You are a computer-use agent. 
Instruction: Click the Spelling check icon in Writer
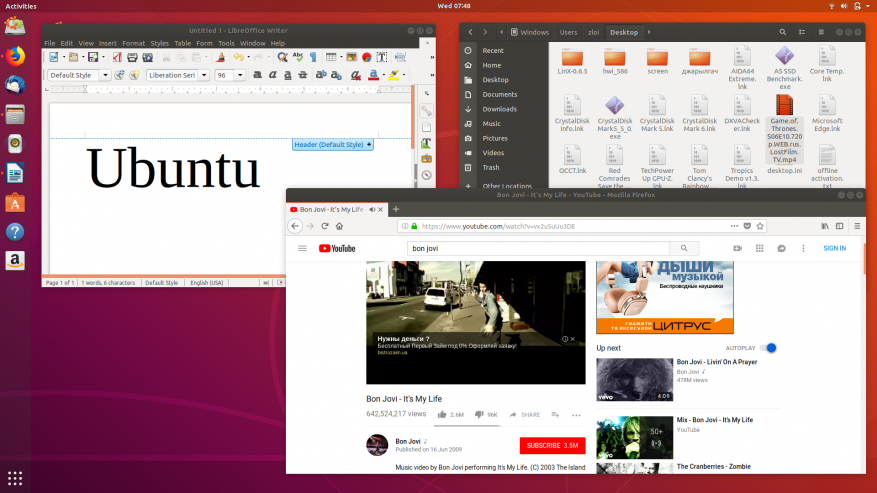(x=298, y=57)
